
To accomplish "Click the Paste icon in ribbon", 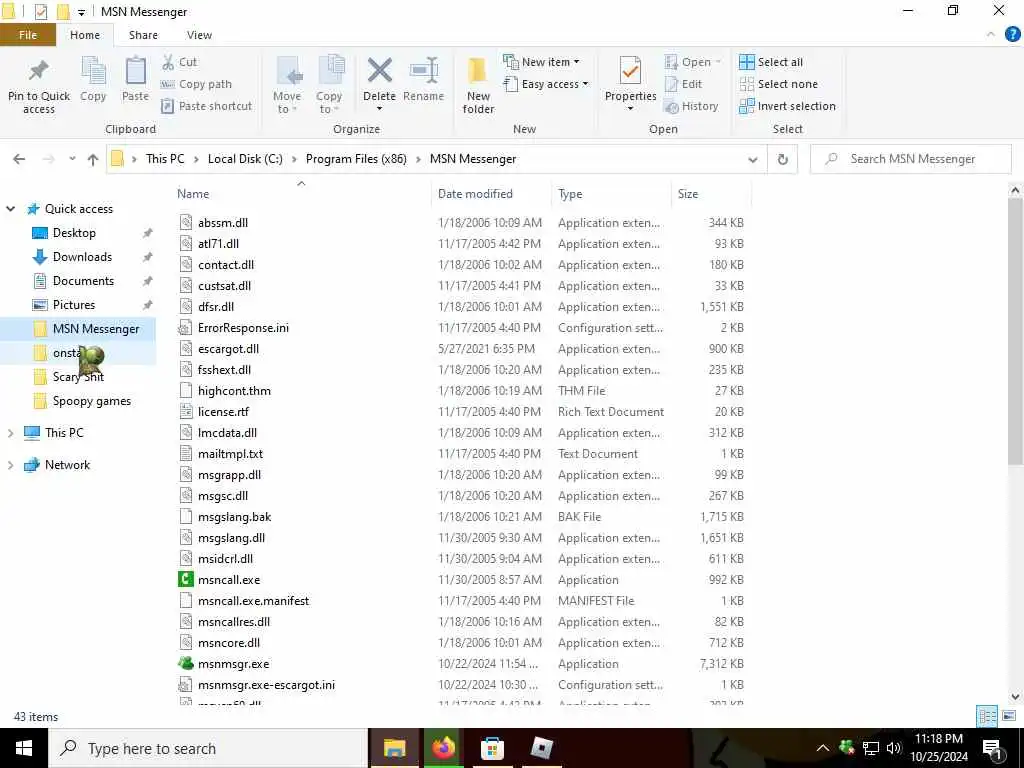I will tap(135, 71).
